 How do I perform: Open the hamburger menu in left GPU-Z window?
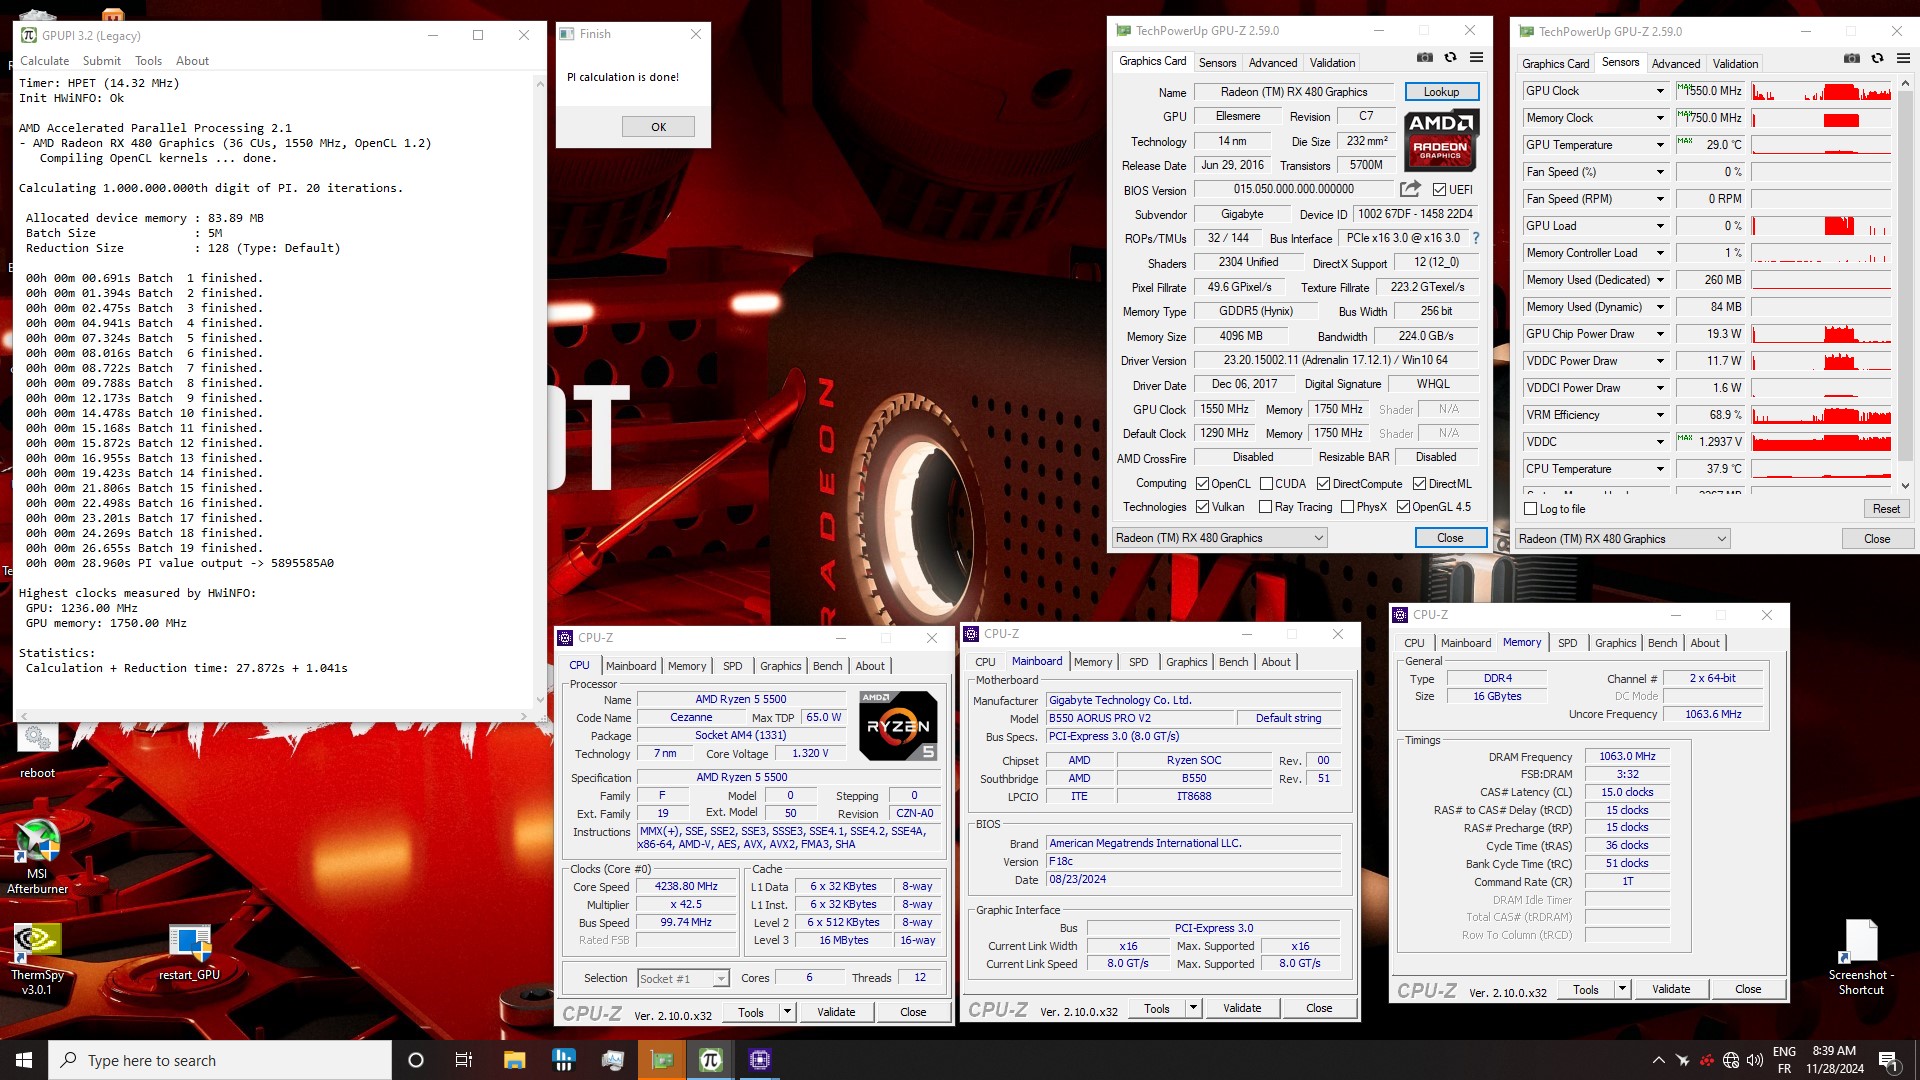[1476, 58]
